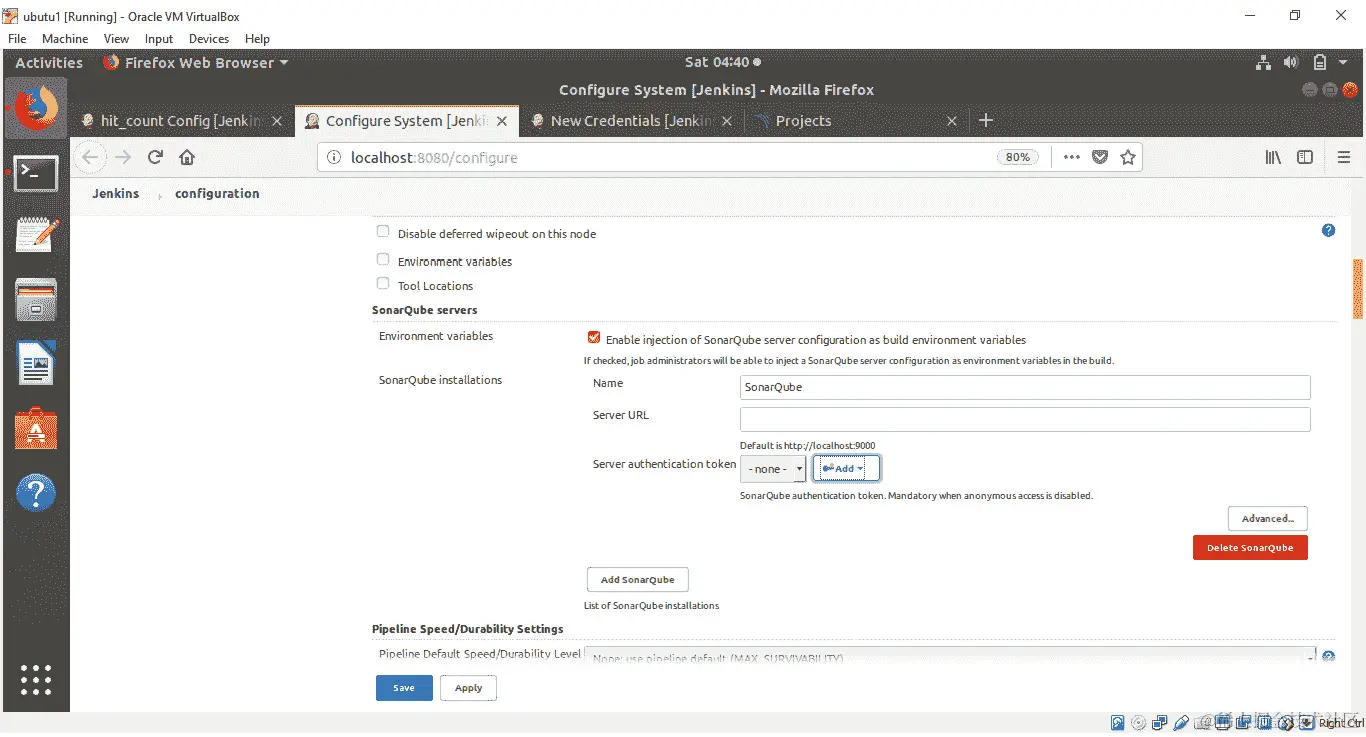Enable the Environment variables node checkbox
The height and width of the screenshot is (737, 1366).
point(382,258)
